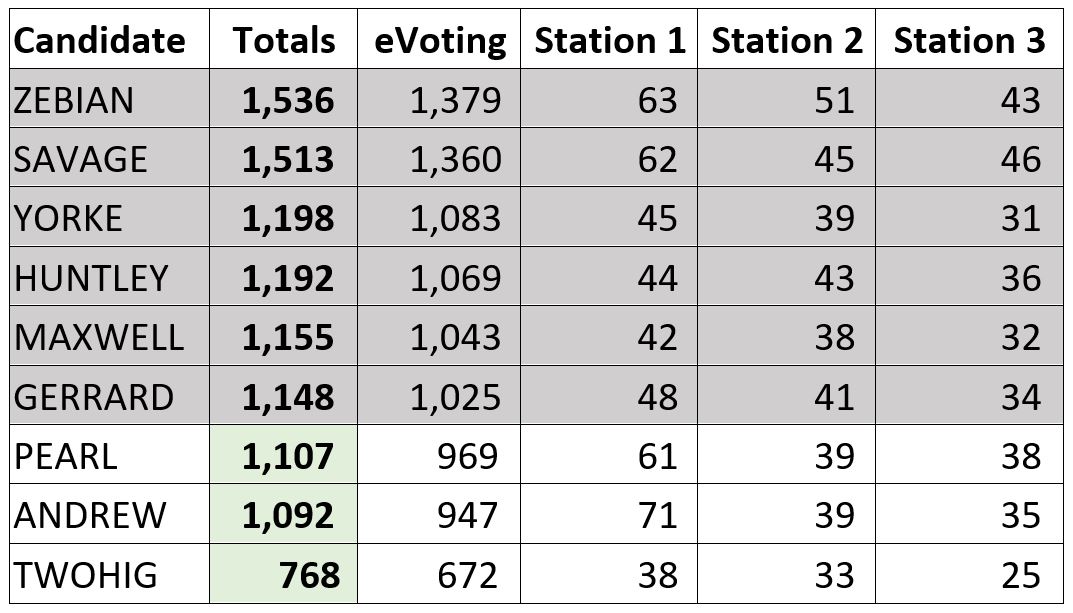Click the Station 2 column header
The height and width of the screenshot is (613, 1073).
click(x=786, y=39)
